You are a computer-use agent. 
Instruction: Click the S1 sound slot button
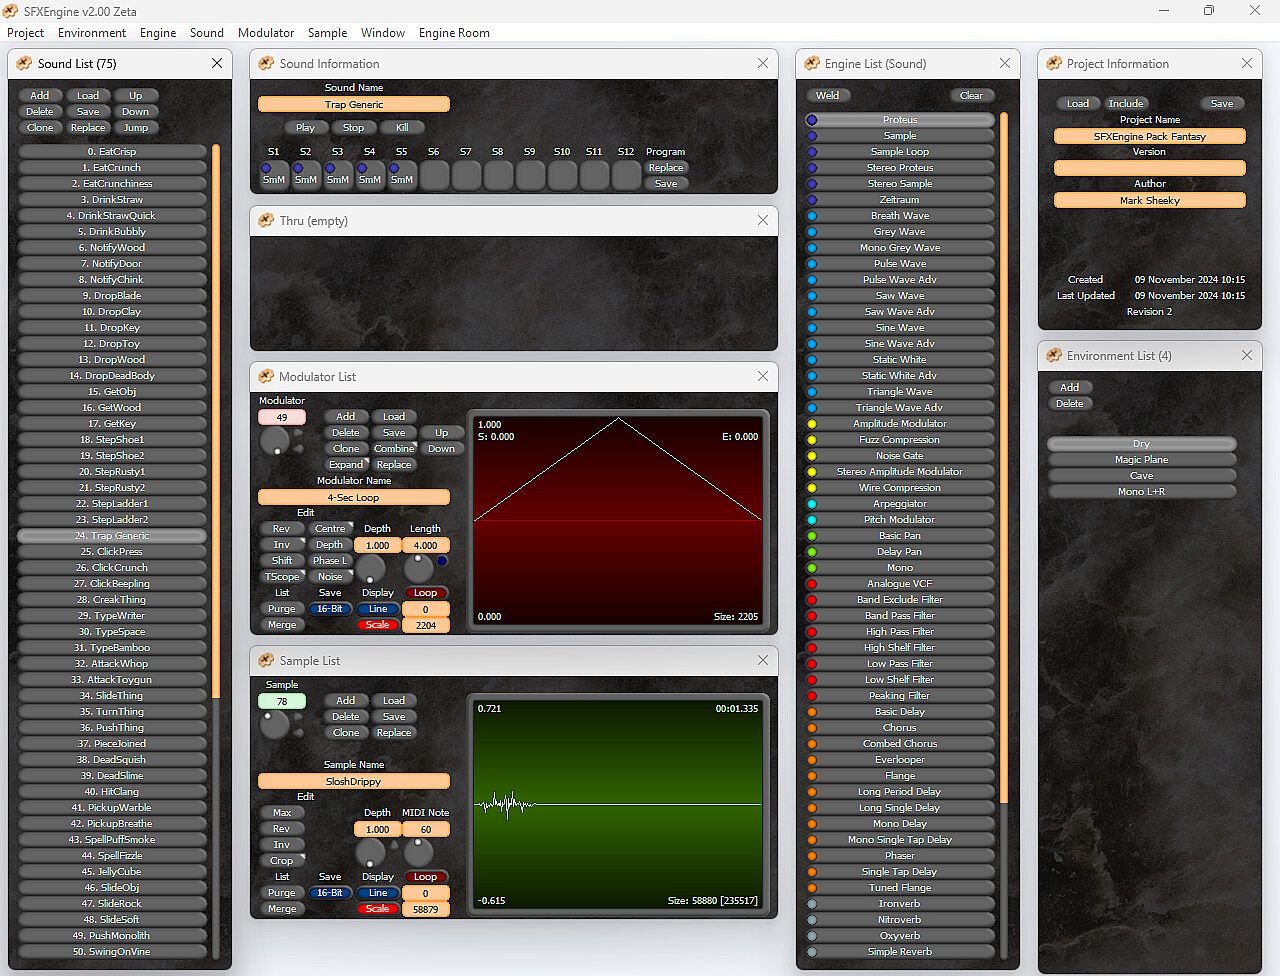(x=273, y=175)
